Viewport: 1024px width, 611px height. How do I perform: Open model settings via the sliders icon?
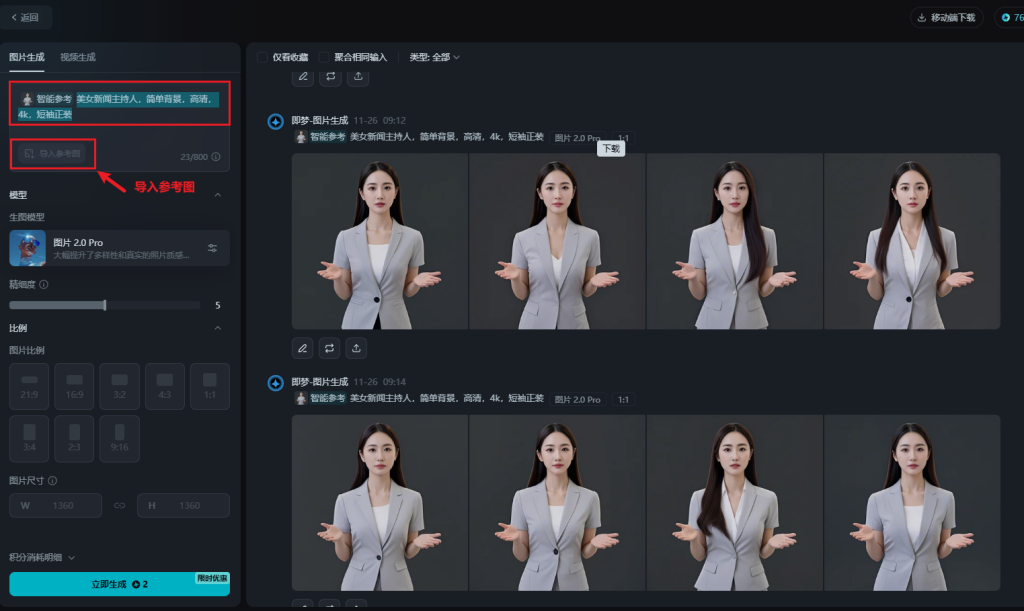(213, 248)
